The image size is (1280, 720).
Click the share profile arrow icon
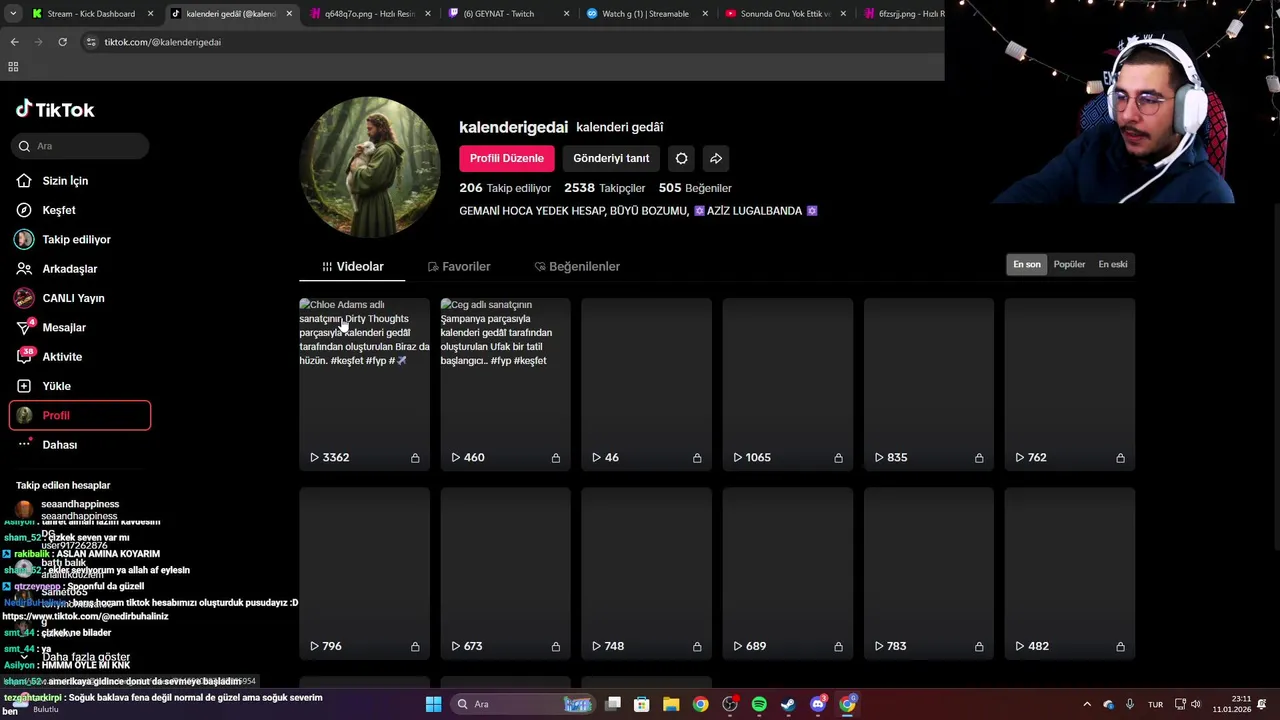point(716,158)
